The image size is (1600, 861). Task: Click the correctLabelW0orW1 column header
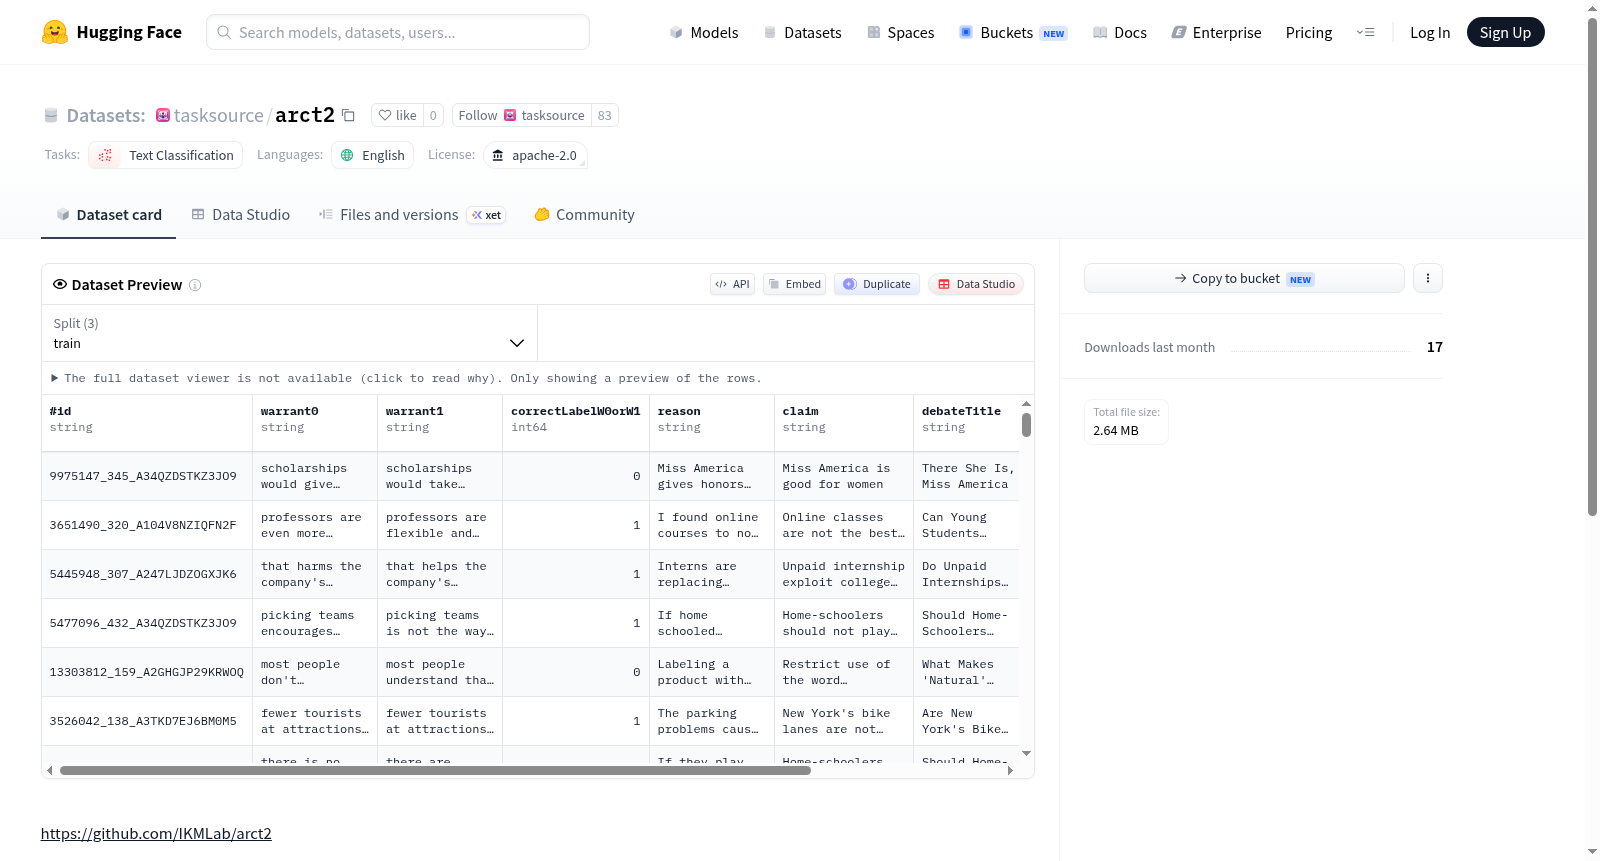coord(576,423)
